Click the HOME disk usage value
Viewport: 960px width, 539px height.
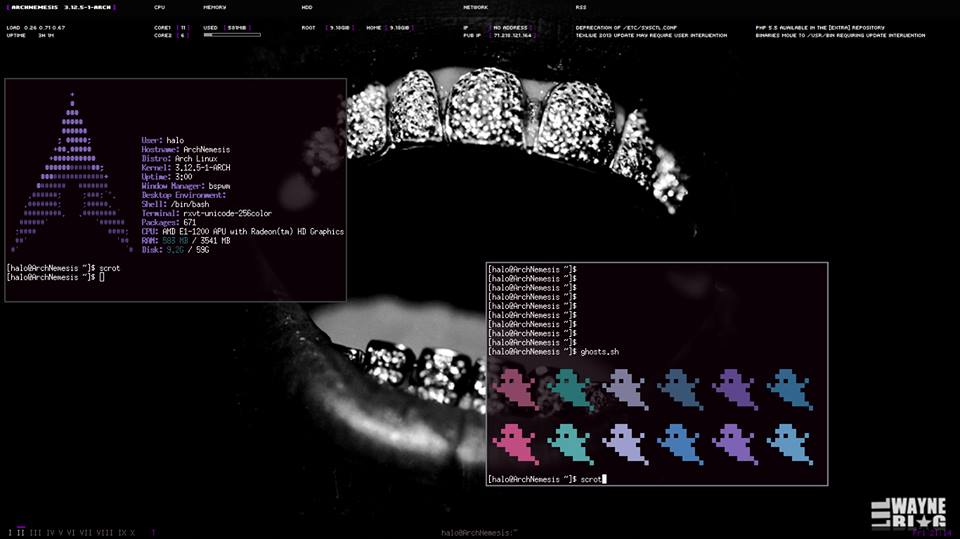[x=400, y=28]
